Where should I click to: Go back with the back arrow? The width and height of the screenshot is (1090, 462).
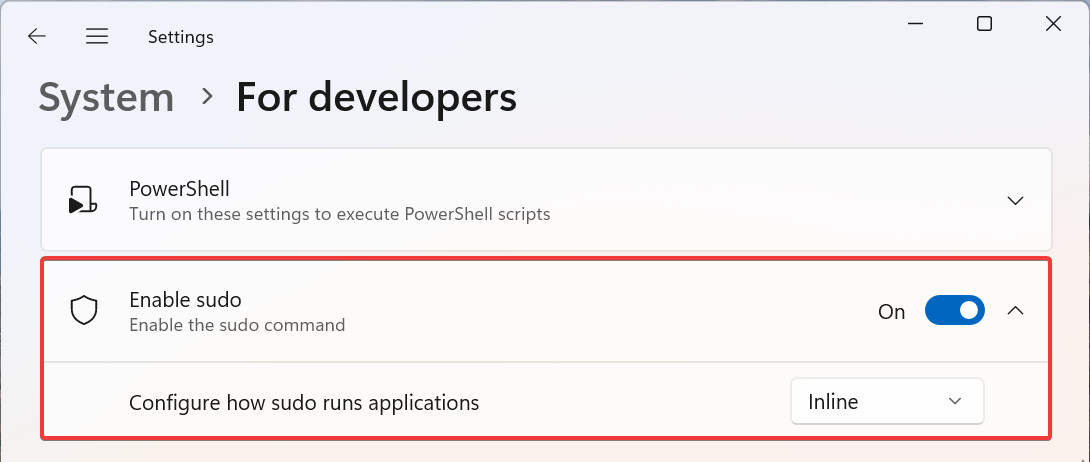pos(37,37)
